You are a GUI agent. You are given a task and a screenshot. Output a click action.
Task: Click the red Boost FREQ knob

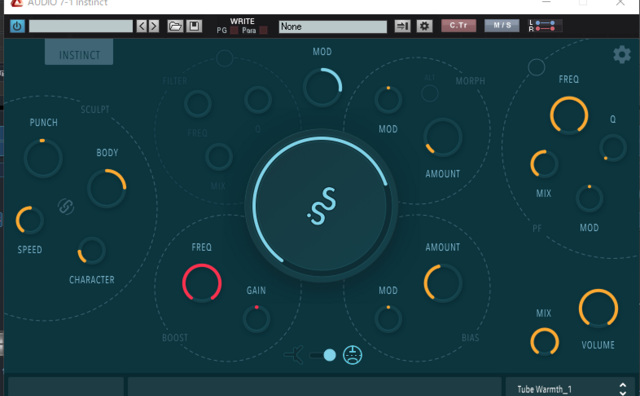pos(202,283)
